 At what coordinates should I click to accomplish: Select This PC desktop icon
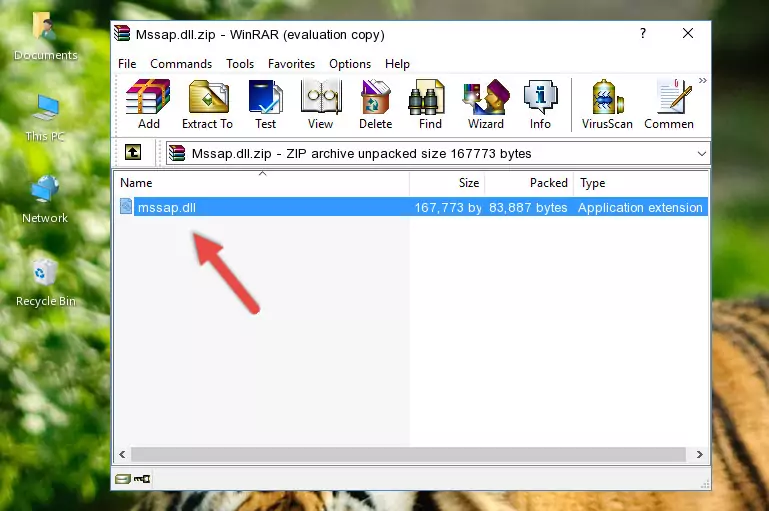[45, 118]
